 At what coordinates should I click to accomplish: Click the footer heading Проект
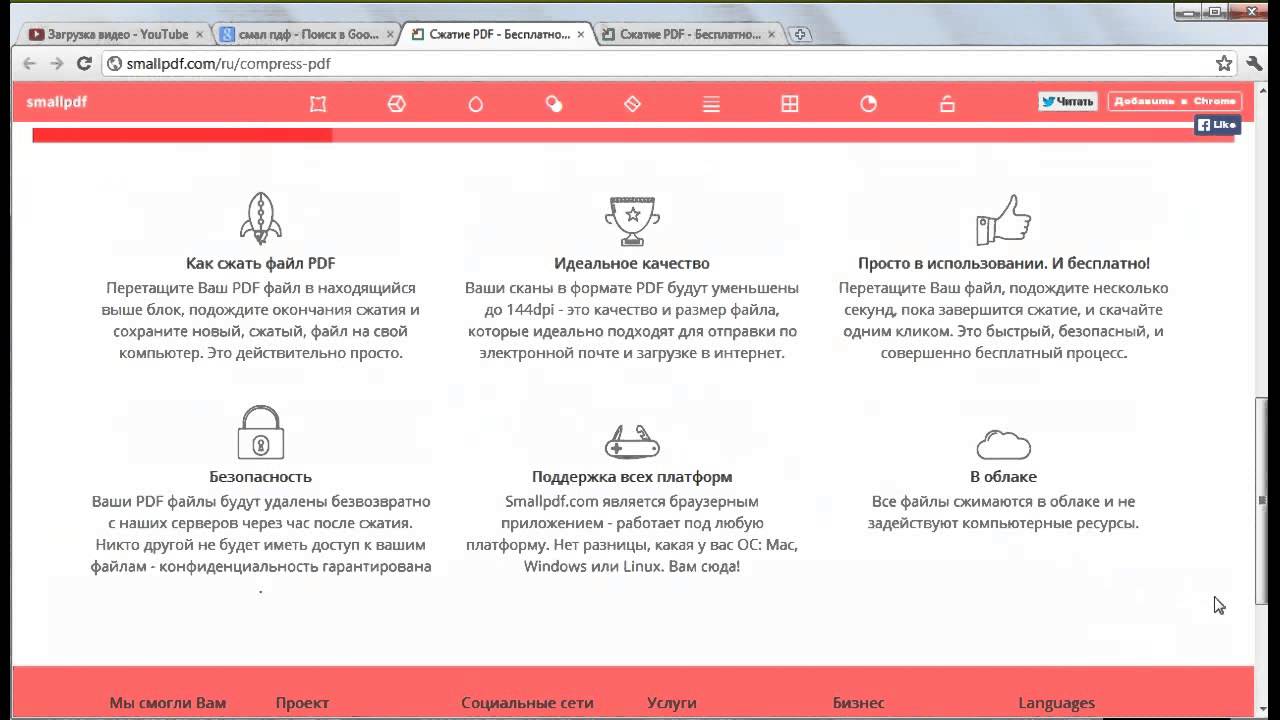coord(302,703)
